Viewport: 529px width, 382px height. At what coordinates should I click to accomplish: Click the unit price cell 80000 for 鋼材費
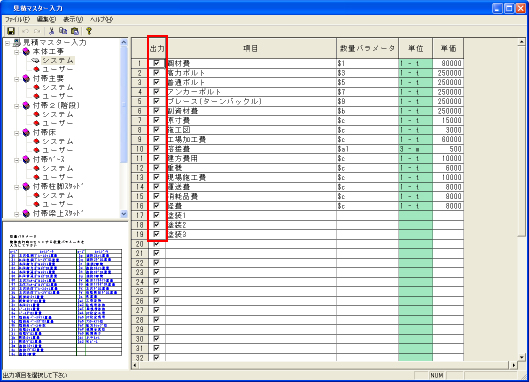[448, 63]
